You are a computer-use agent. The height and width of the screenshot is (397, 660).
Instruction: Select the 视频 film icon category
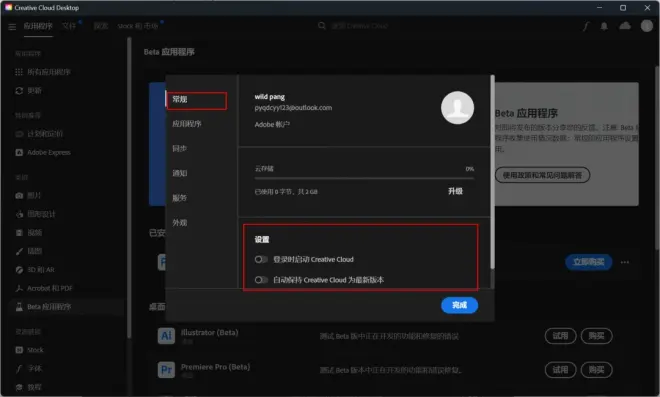(x=19, y=232)
